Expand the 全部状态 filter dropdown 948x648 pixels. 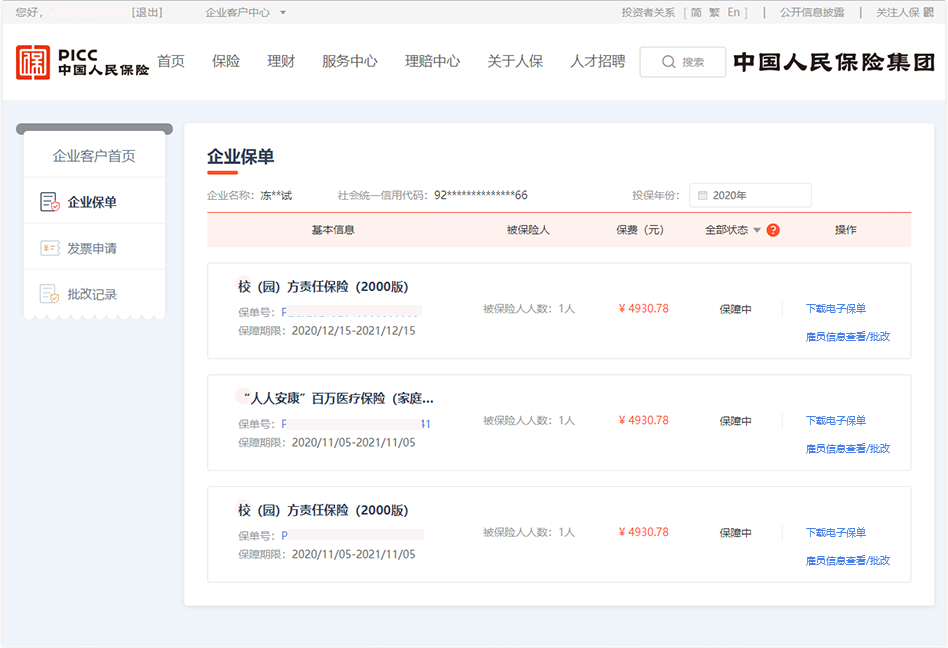click(x=733, y=230)
